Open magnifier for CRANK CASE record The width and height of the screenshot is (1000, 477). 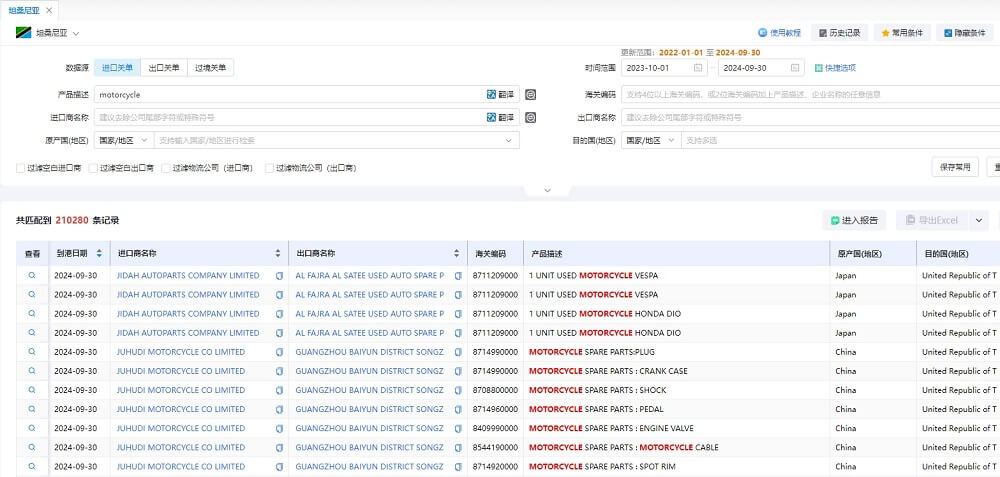point(32,371)
